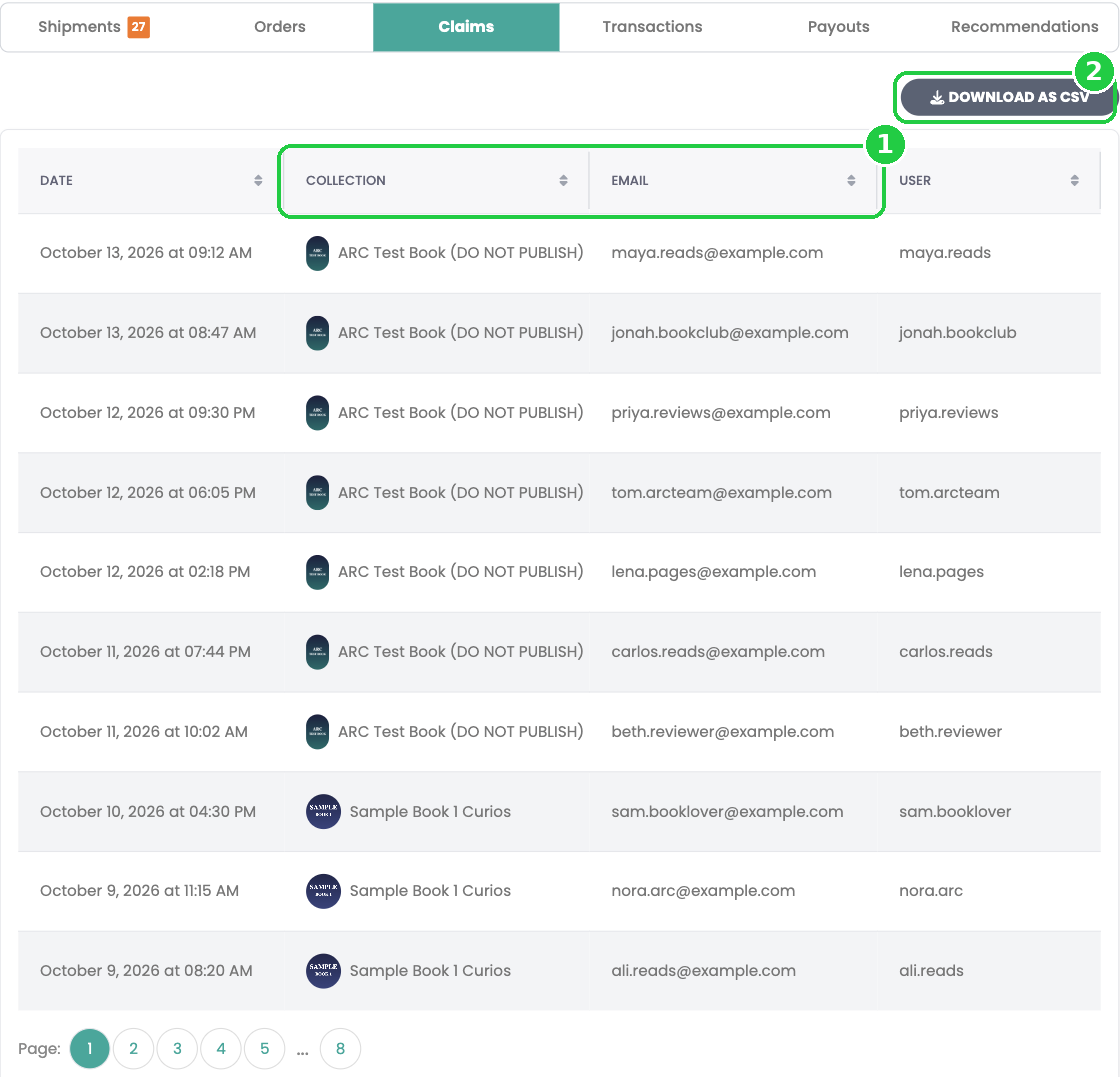This screenshot has width=1120, height=1077.
Task: Click date October 9, 2026 at 11:15 AM
Action: [139, 891]
